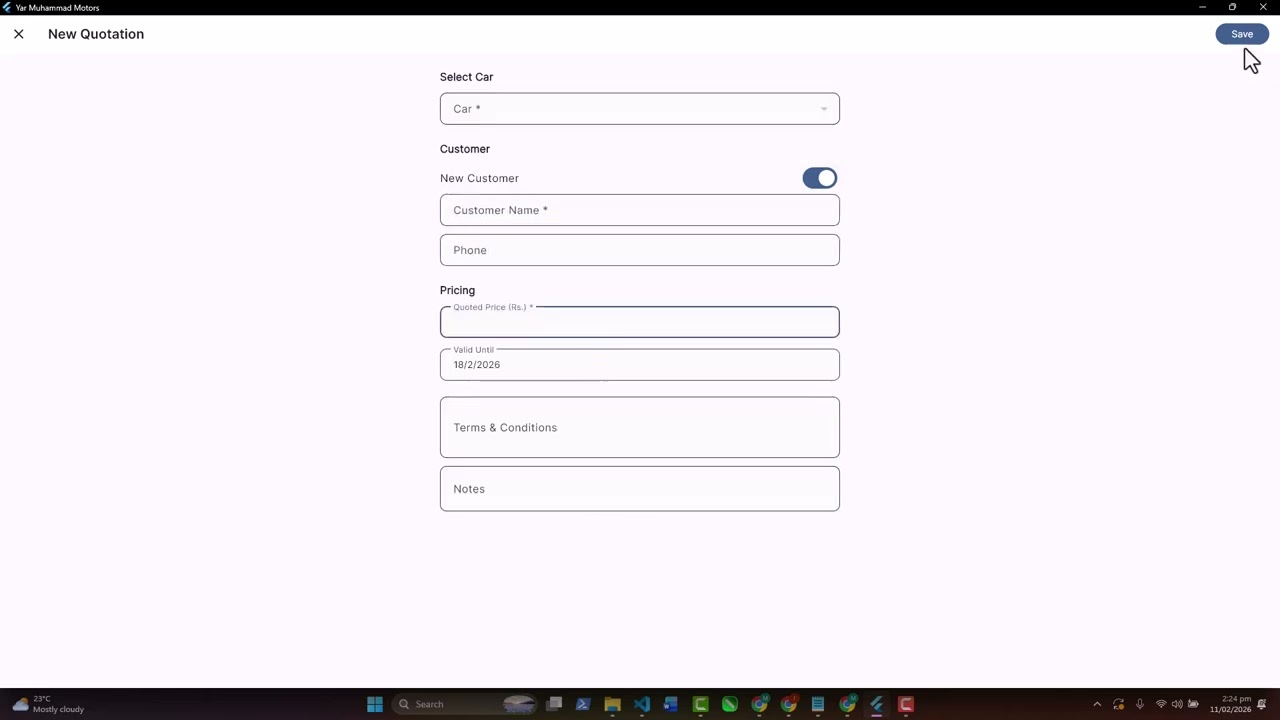Click the New Customer label text
The width and height of the screenshot is (1280, 720).
point(479,178)
